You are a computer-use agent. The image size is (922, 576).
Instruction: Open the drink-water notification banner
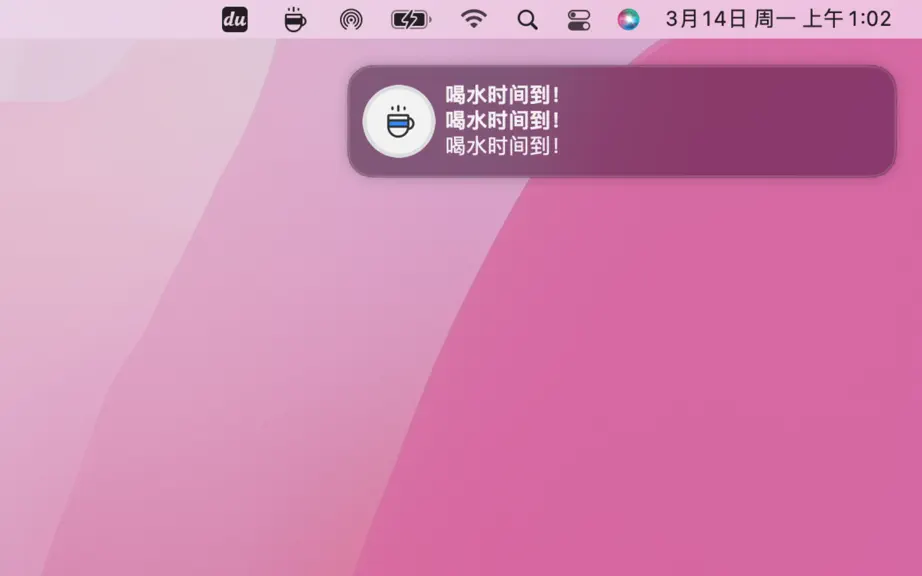622,121
